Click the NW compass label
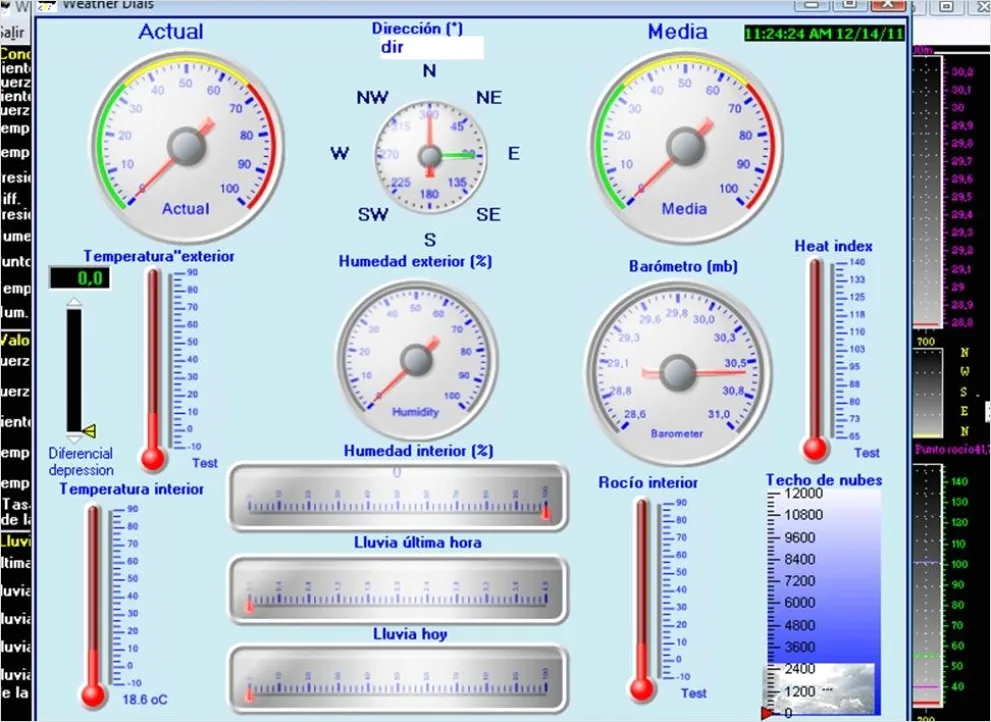 (x=372, y=97)
